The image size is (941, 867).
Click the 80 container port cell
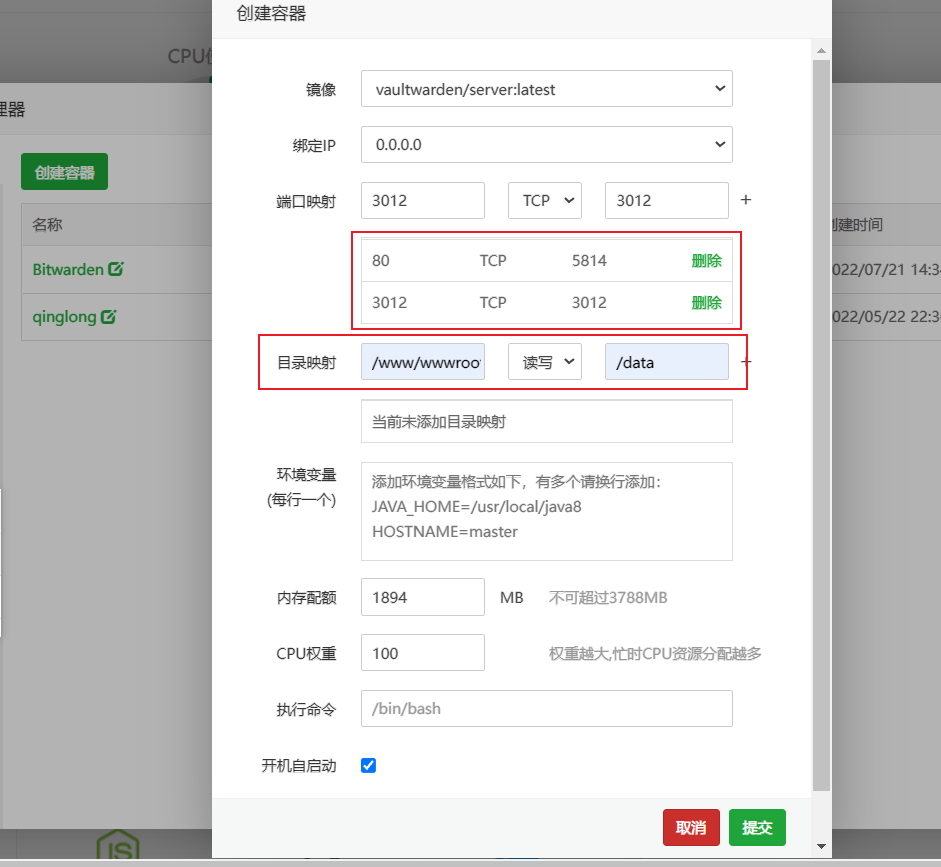click(380, 260)
